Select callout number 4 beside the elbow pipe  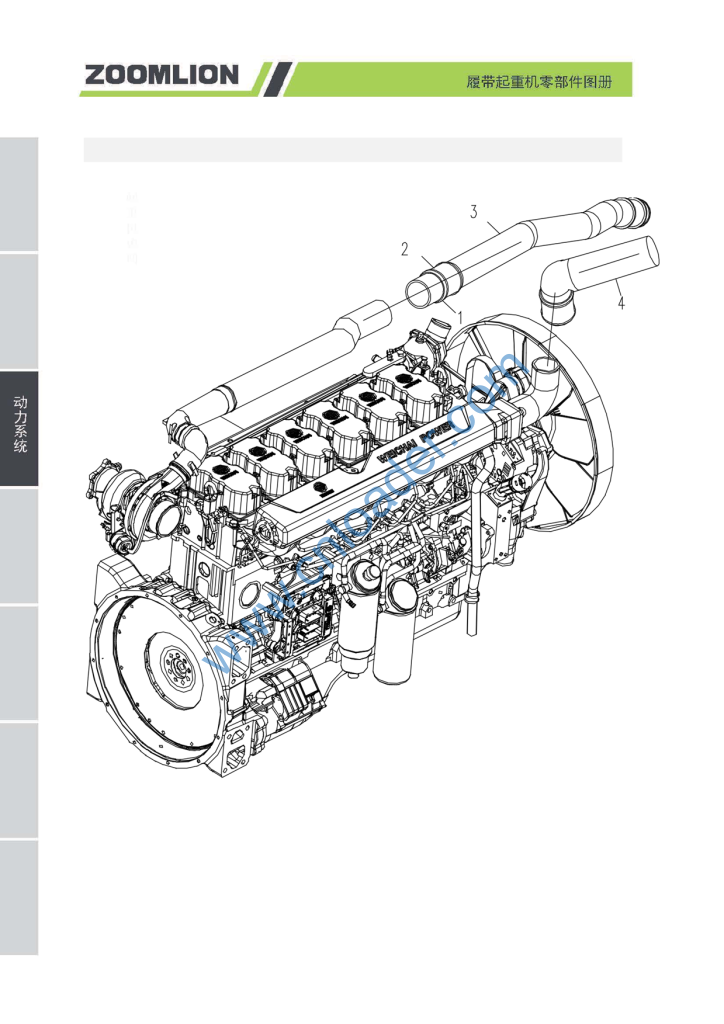click(620, 303)
